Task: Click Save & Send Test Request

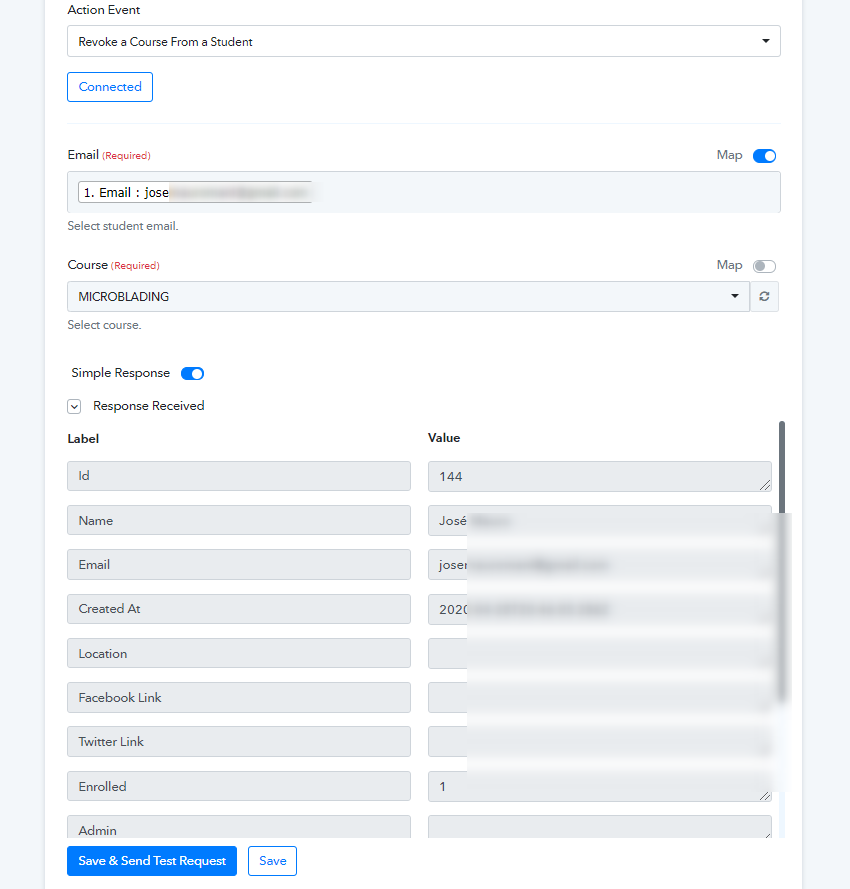Action: pos(152,861)
